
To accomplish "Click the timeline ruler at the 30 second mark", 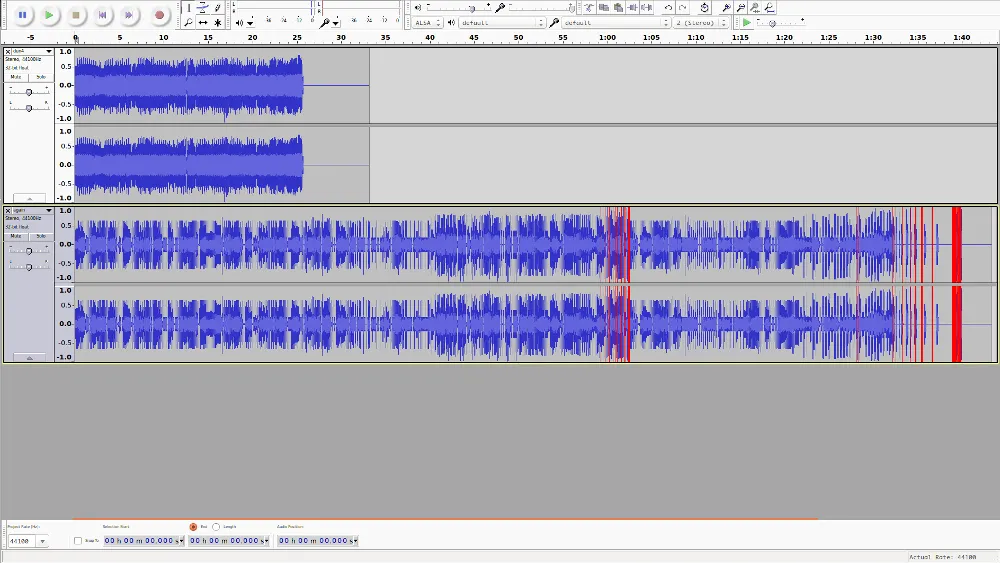I will point(341,38).
